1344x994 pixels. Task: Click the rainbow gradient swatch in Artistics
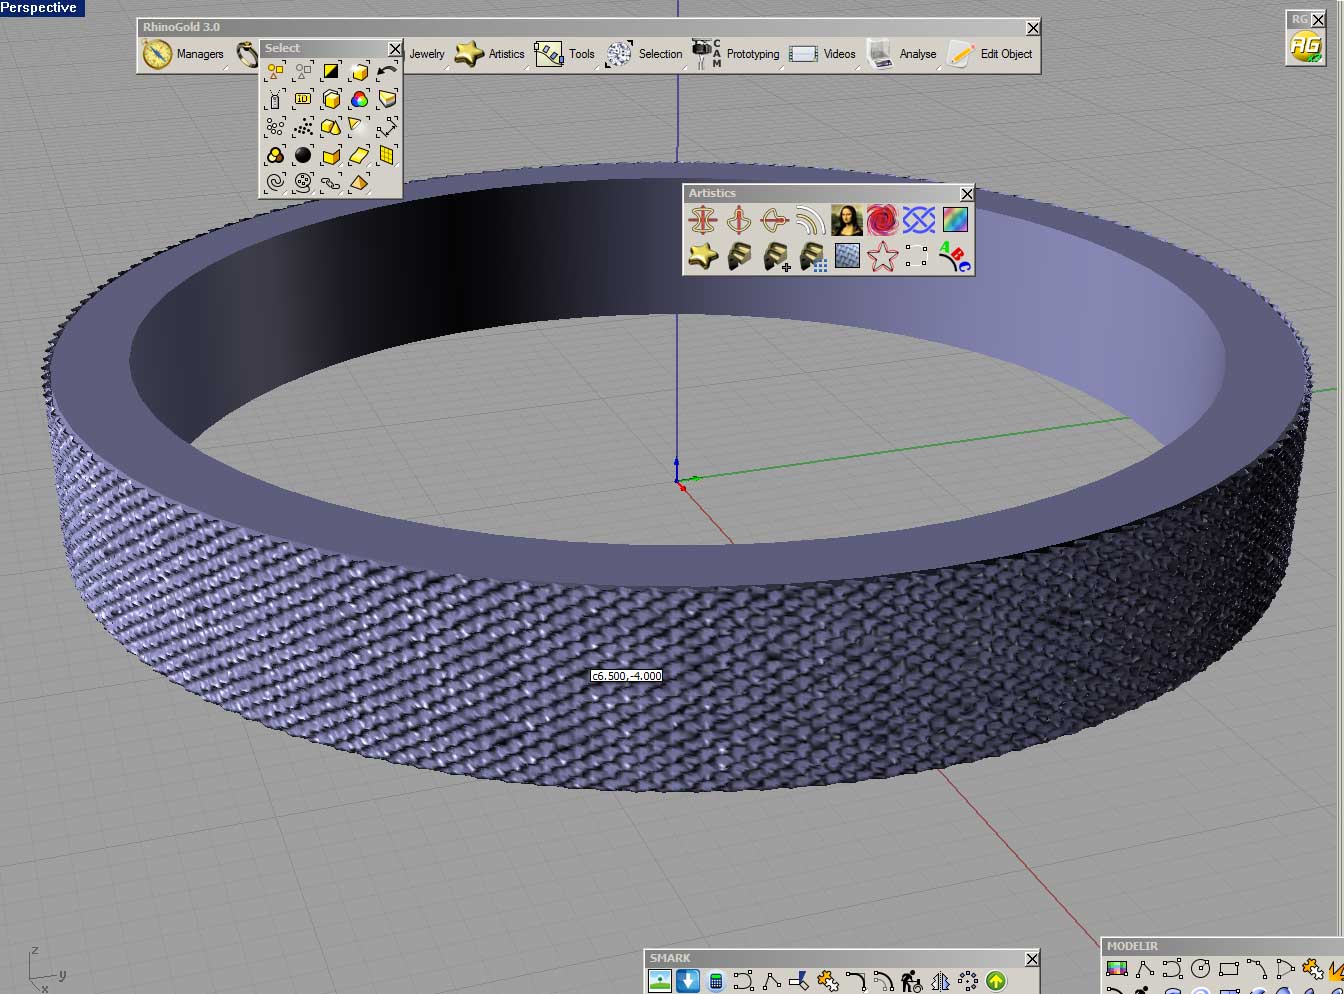point(954,220)
